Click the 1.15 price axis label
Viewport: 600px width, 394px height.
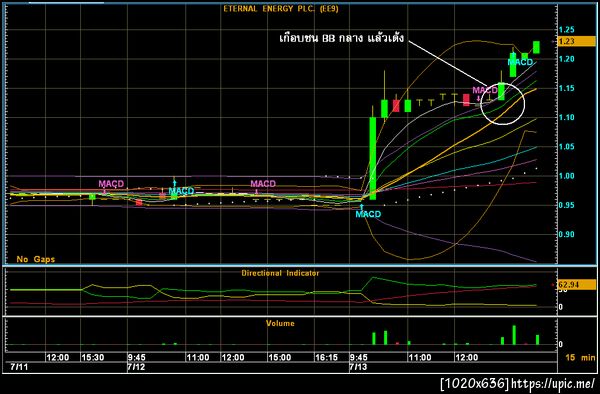click(566, 88)
